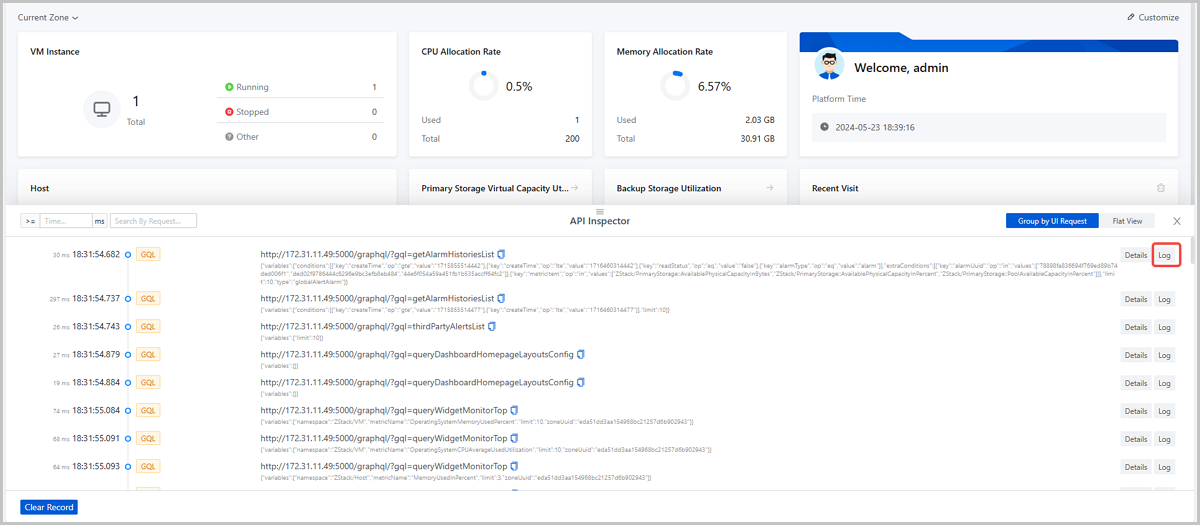This screenshot has height=525, width=1200.
Task: Click the VM Instance monitor icon
Action: tap(102, 109)
